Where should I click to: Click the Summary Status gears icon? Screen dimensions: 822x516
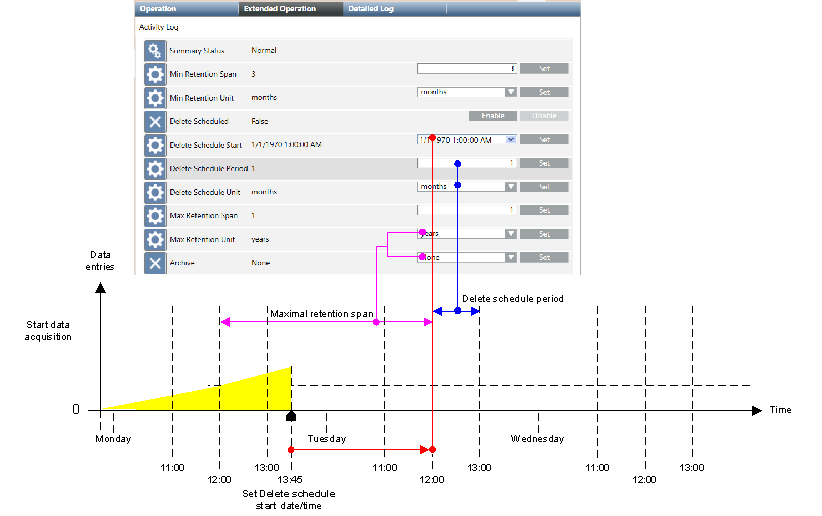(x=155, y=51)
